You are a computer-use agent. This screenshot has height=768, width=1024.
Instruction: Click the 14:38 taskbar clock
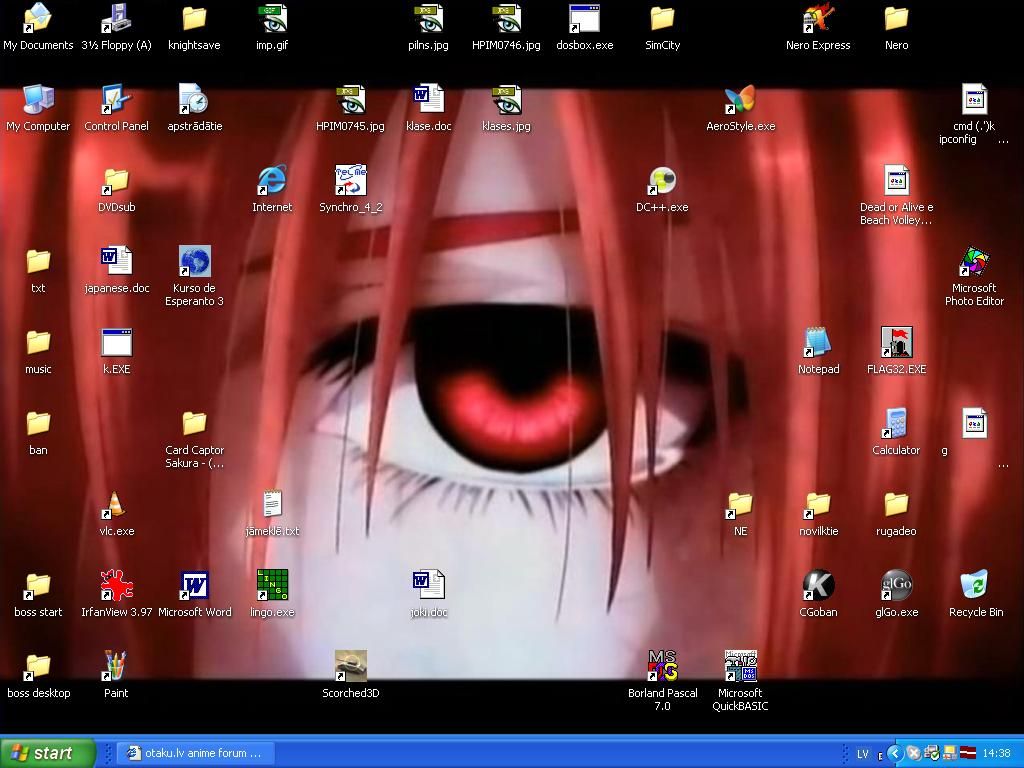(x=996, y=754)
